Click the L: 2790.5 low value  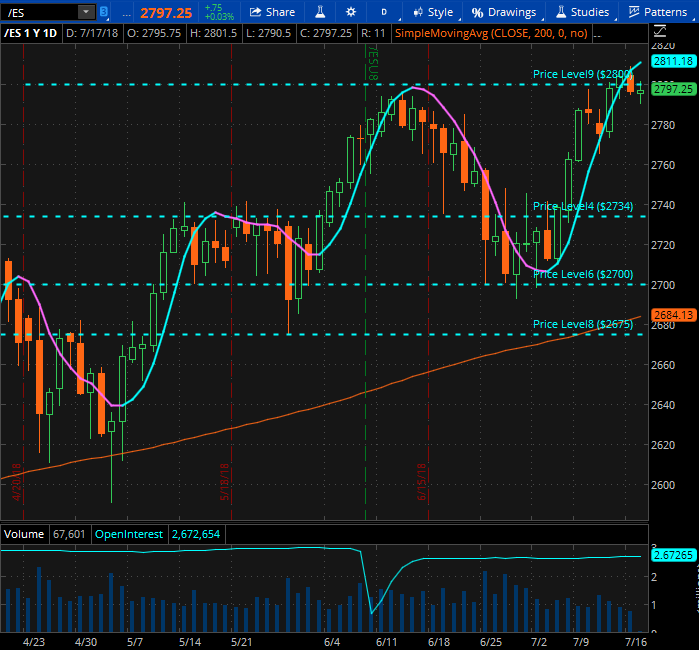[268, 33]
